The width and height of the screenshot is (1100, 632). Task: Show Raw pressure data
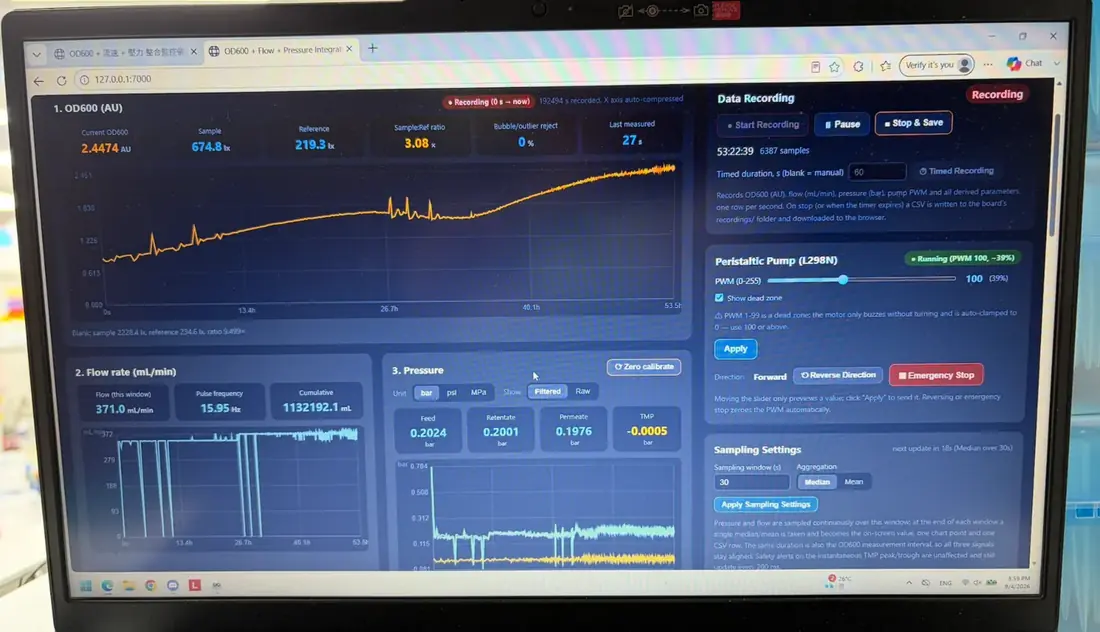click(x=583, y=391)
